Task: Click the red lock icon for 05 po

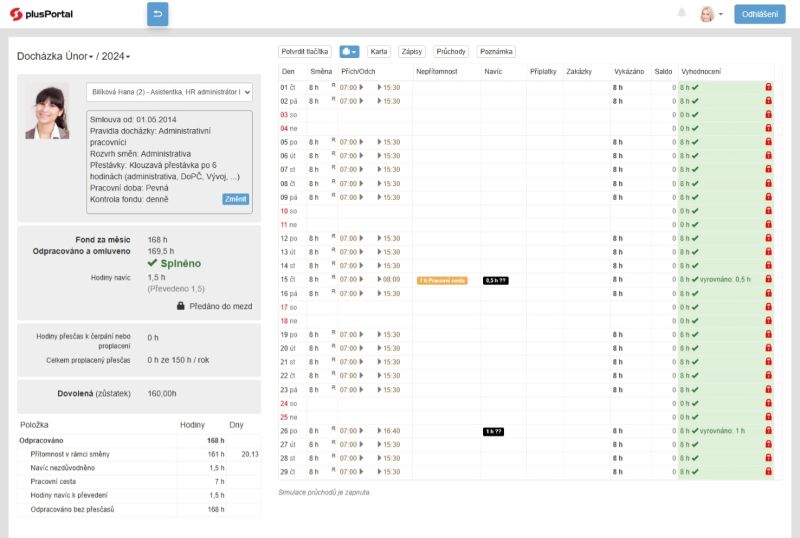Action: pyautogui.click(x=768, y=142)
